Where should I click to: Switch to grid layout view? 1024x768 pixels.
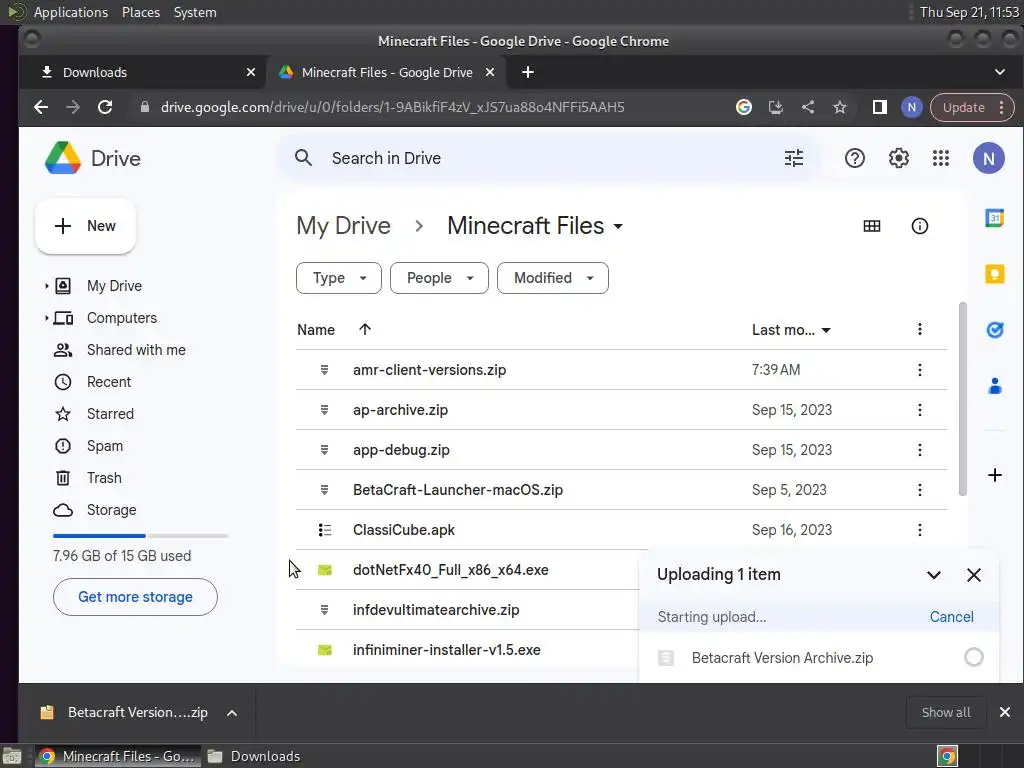[x=872, y=226]
